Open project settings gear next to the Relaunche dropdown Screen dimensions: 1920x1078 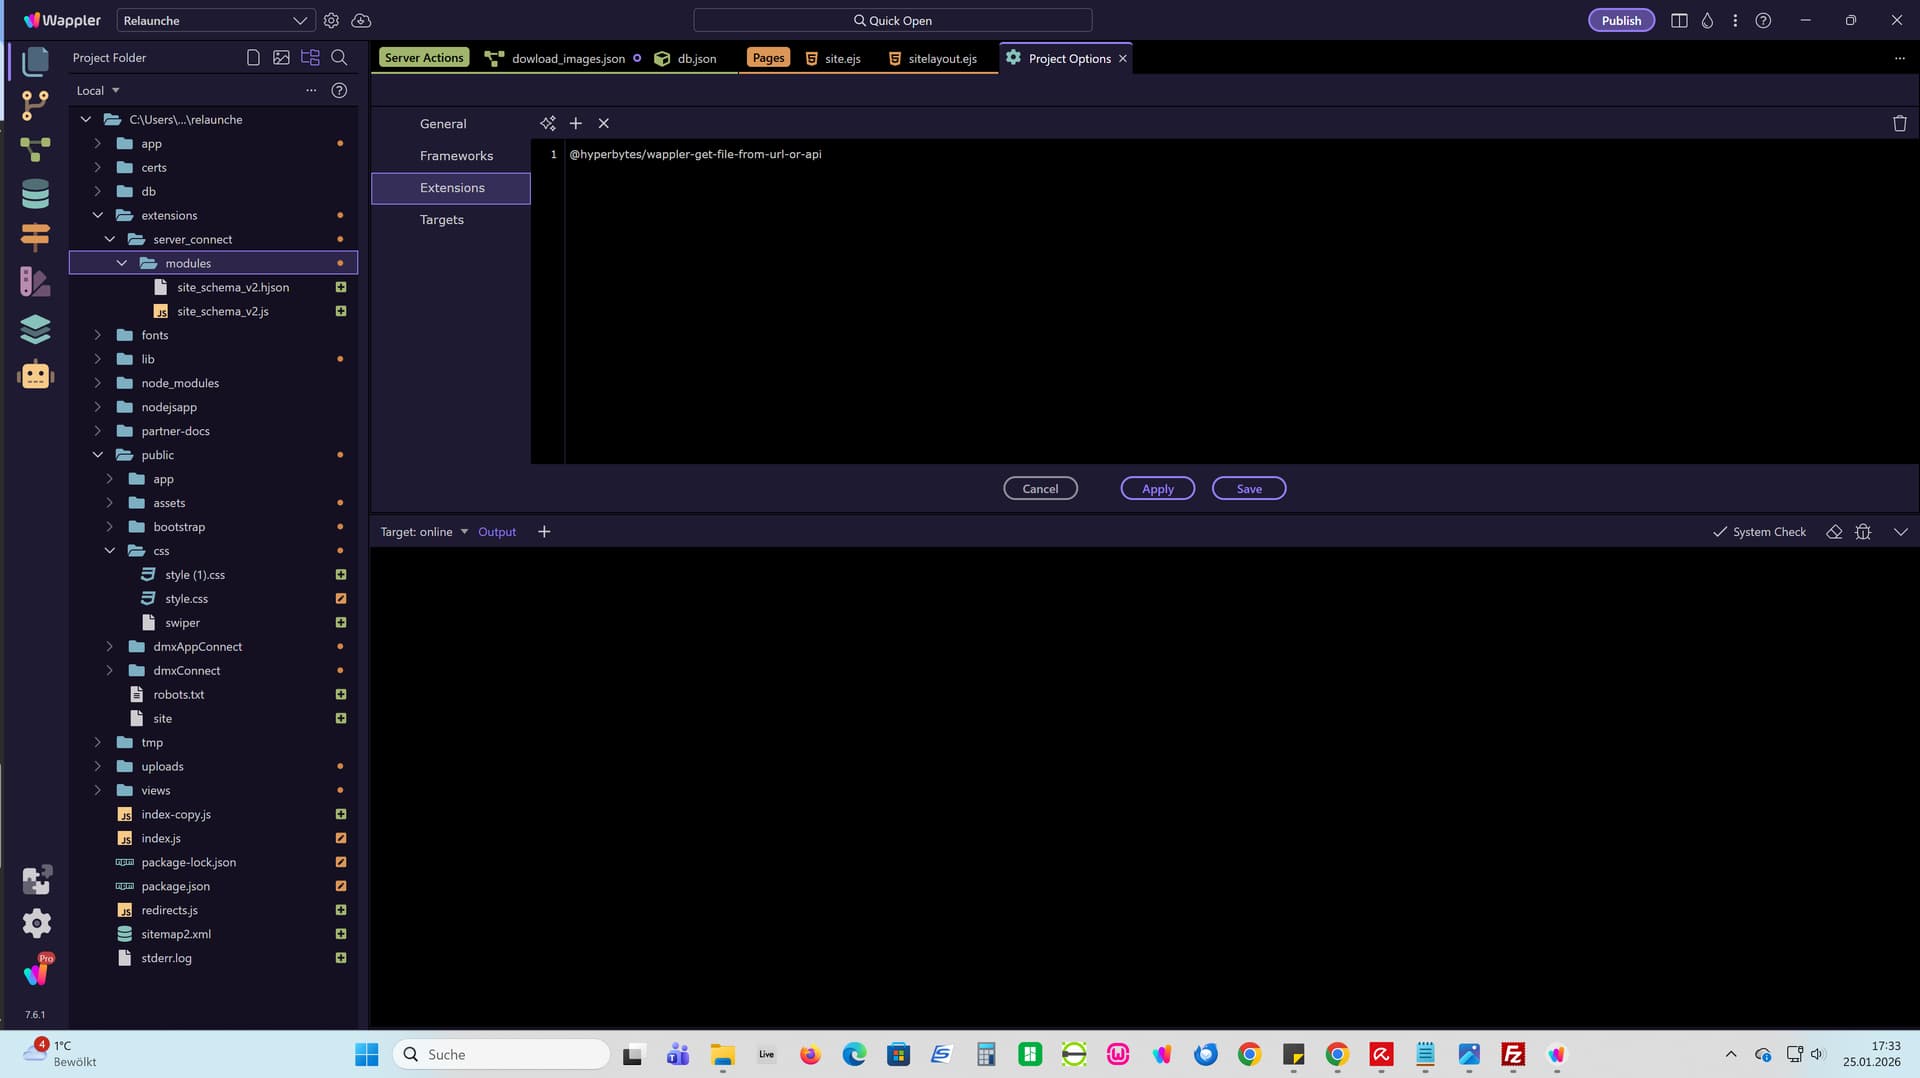(x=331, y=20)
